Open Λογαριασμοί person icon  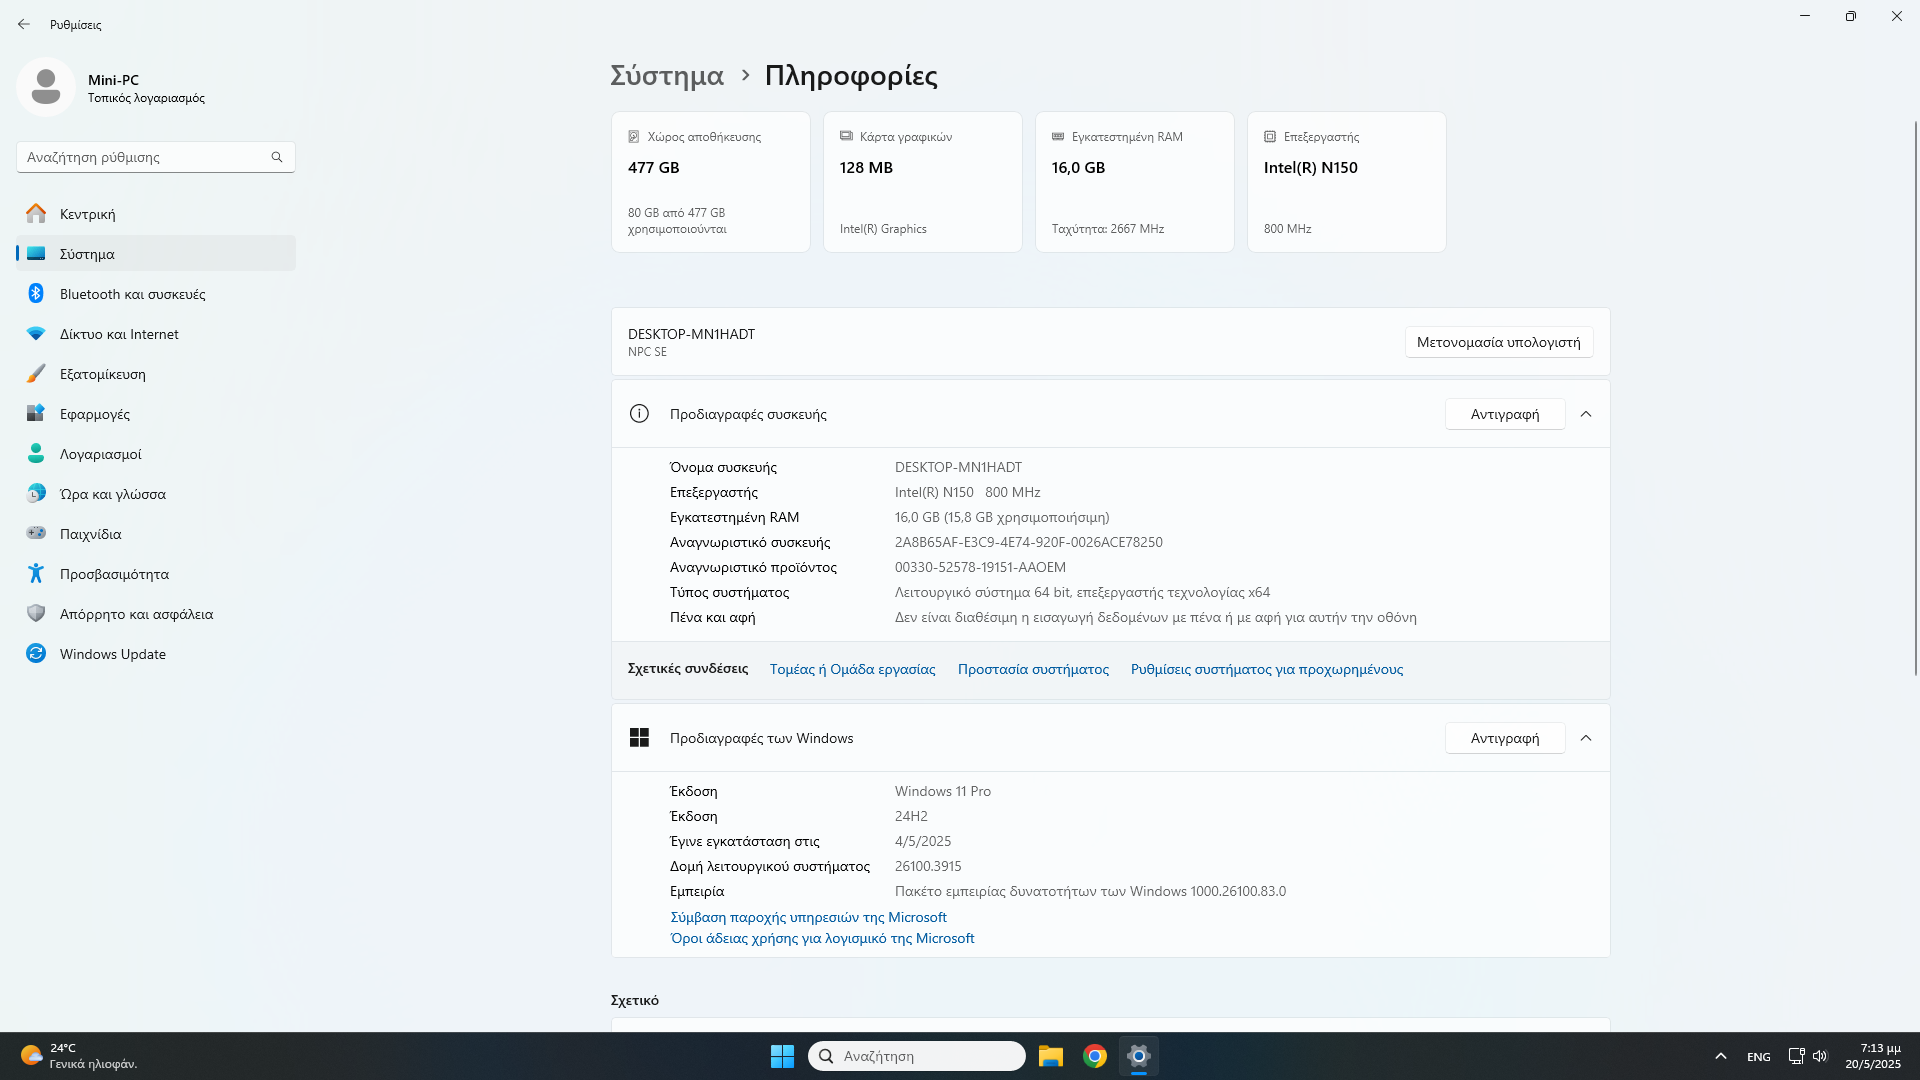click(x=36, y=453)
